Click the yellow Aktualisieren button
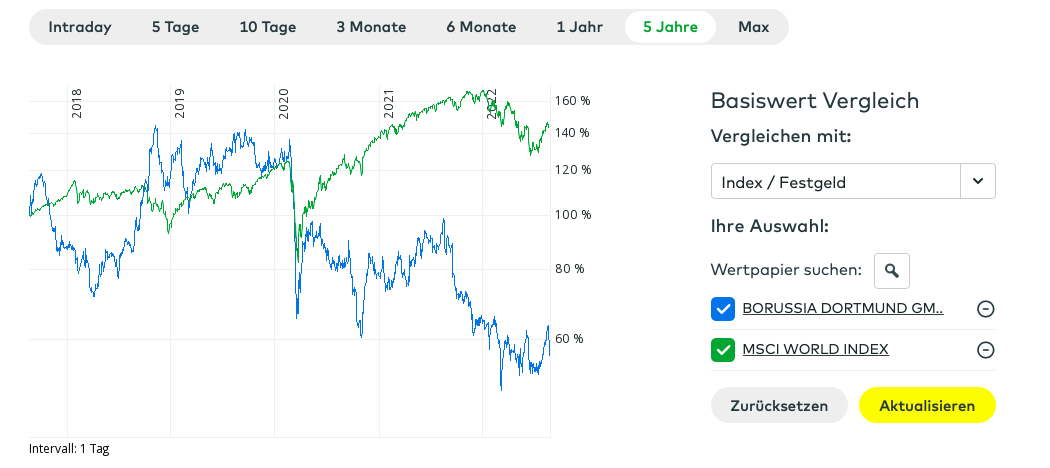The image size is (1050, 468). click(927, 406)
